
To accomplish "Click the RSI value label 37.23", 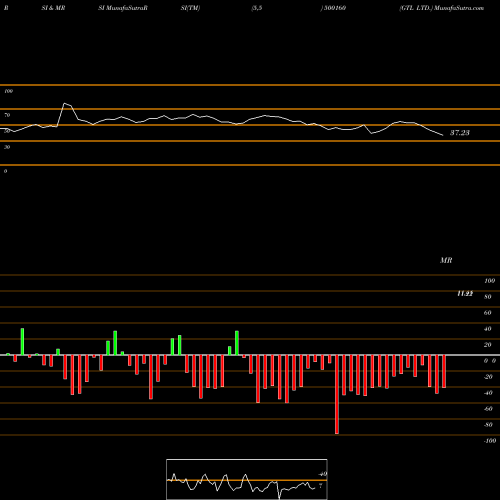I will pyautogui.click(x=460, y=133).
